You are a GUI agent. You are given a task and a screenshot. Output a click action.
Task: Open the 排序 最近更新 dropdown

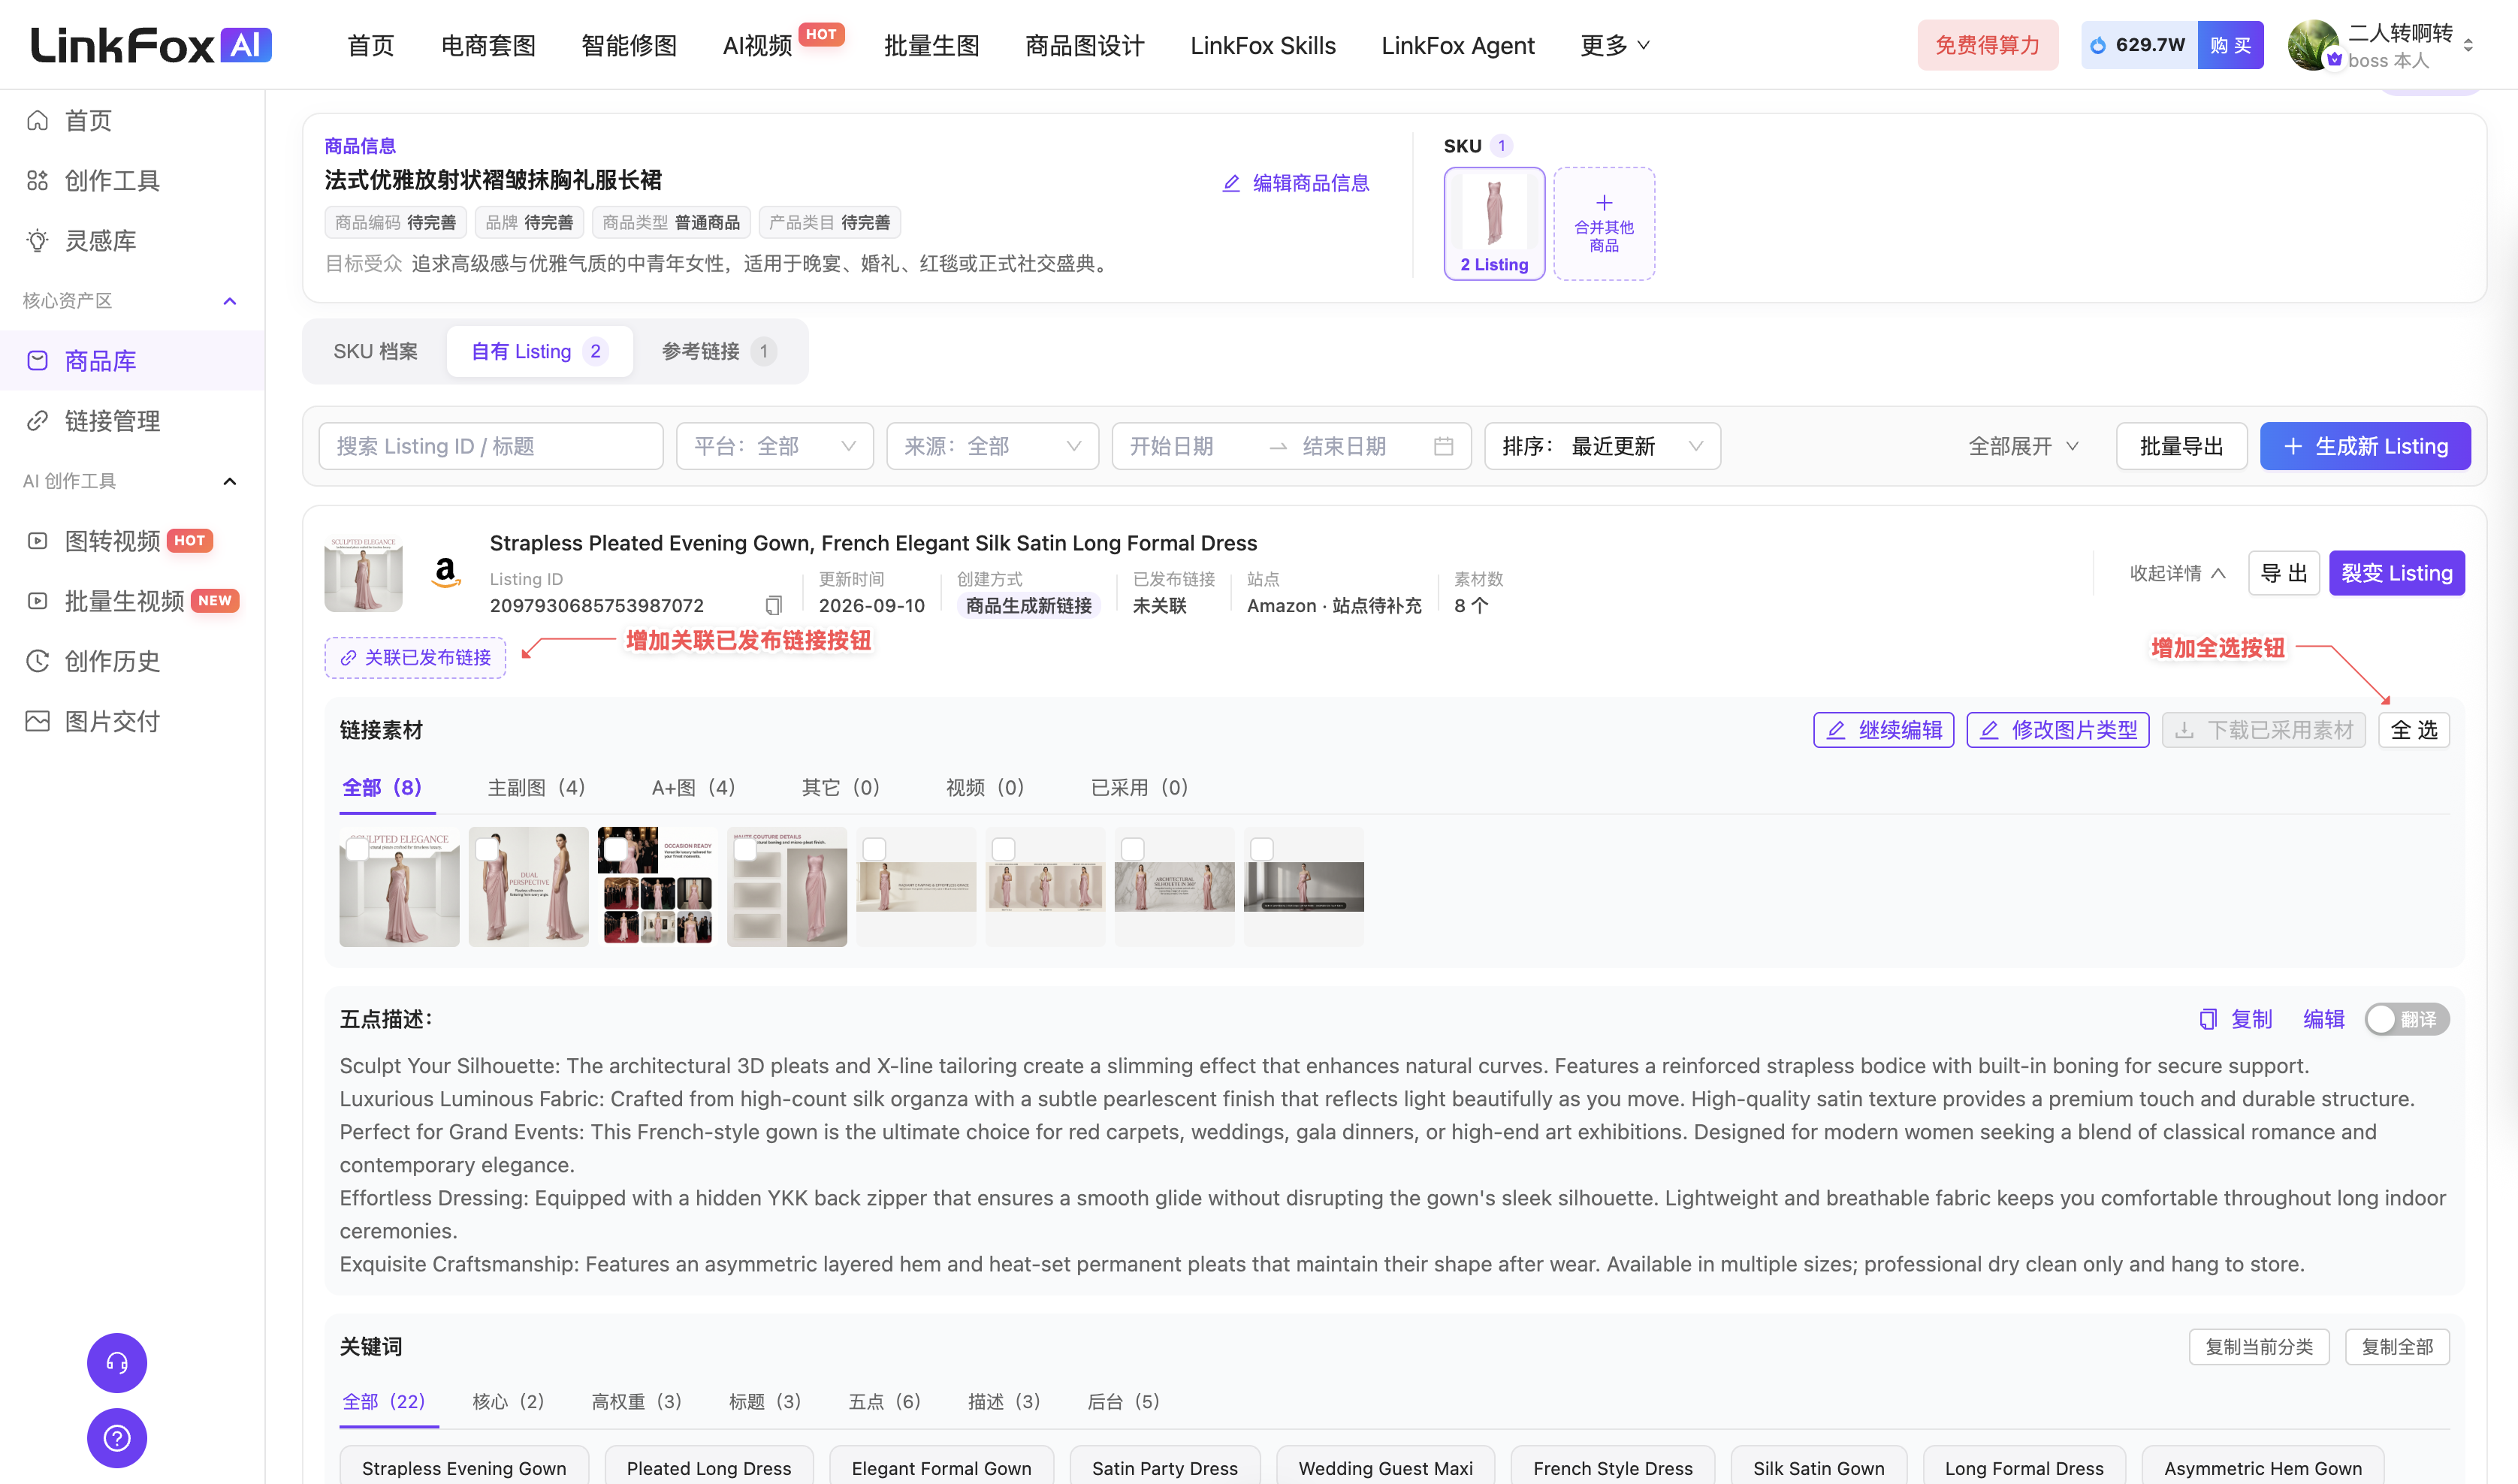[1602, 446]
